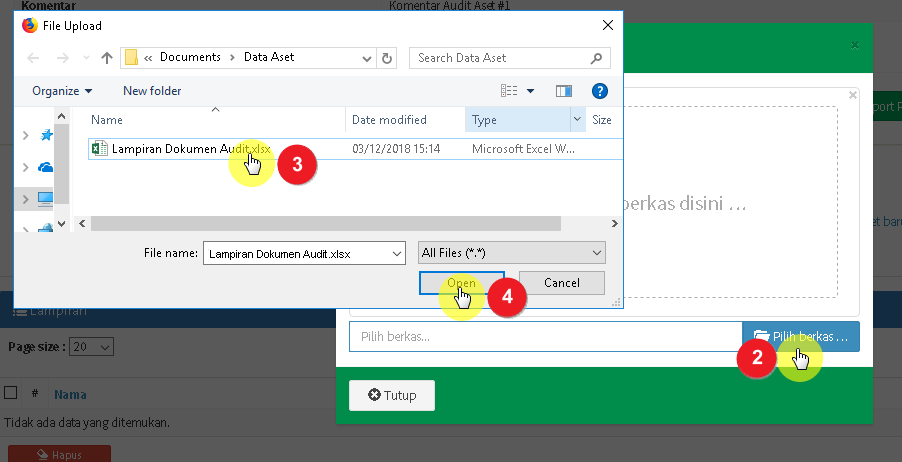
Task: Click the horizontal scrollbar in file list
Action: (340, 223)
